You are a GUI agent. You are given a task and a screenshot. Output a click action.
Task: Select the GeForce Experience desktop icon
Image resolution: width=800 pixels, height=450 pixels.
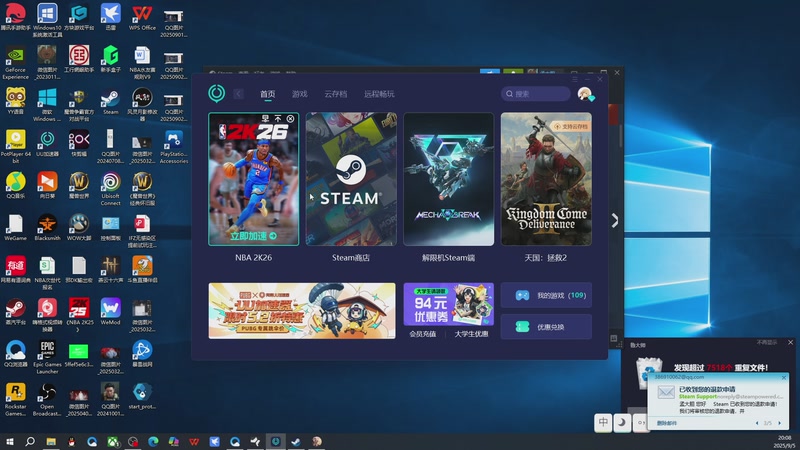click(x=15, y=63)
